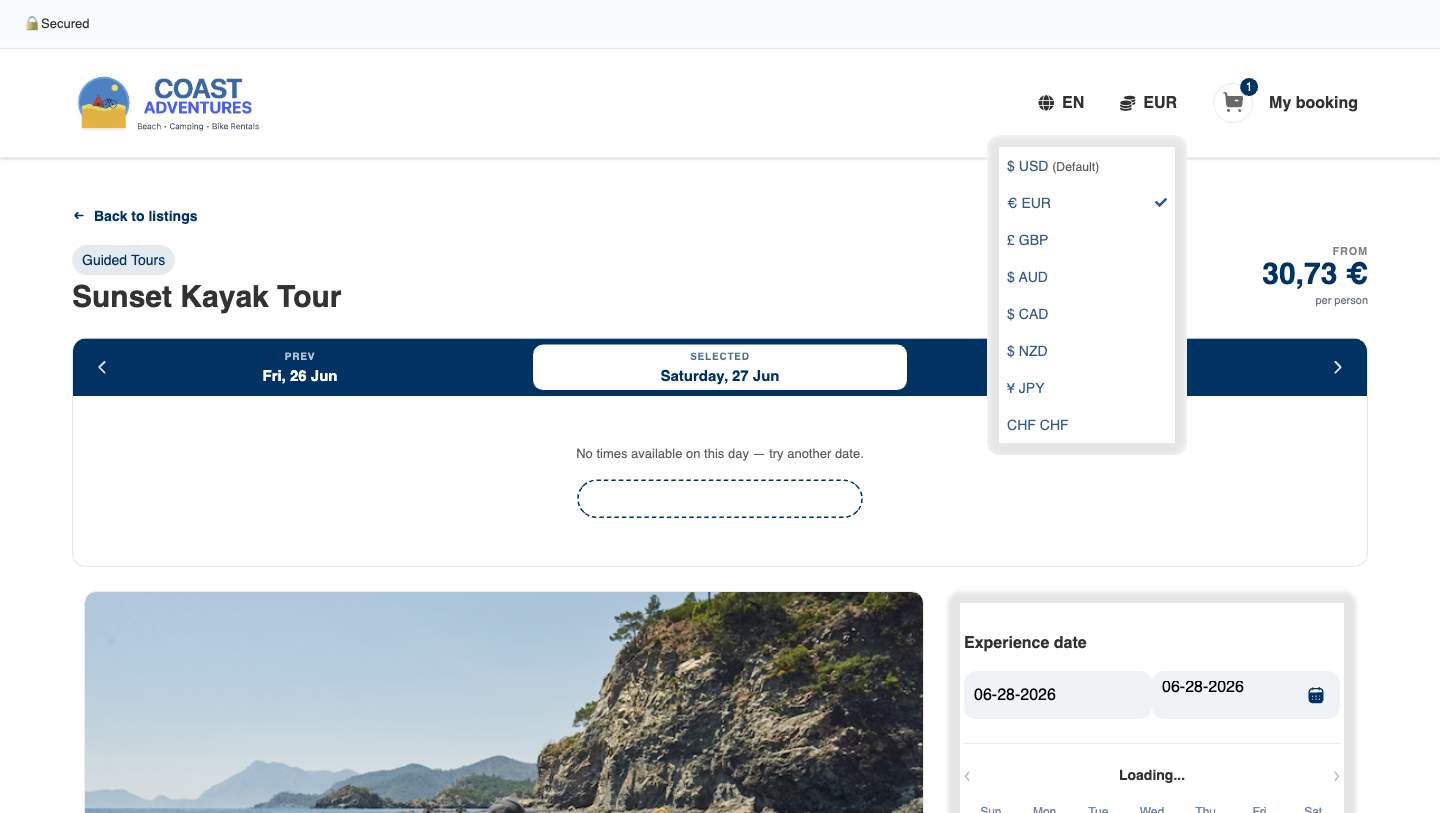Click the second date field with calendar
The image size is (1440, 813).
point(1246,694)
